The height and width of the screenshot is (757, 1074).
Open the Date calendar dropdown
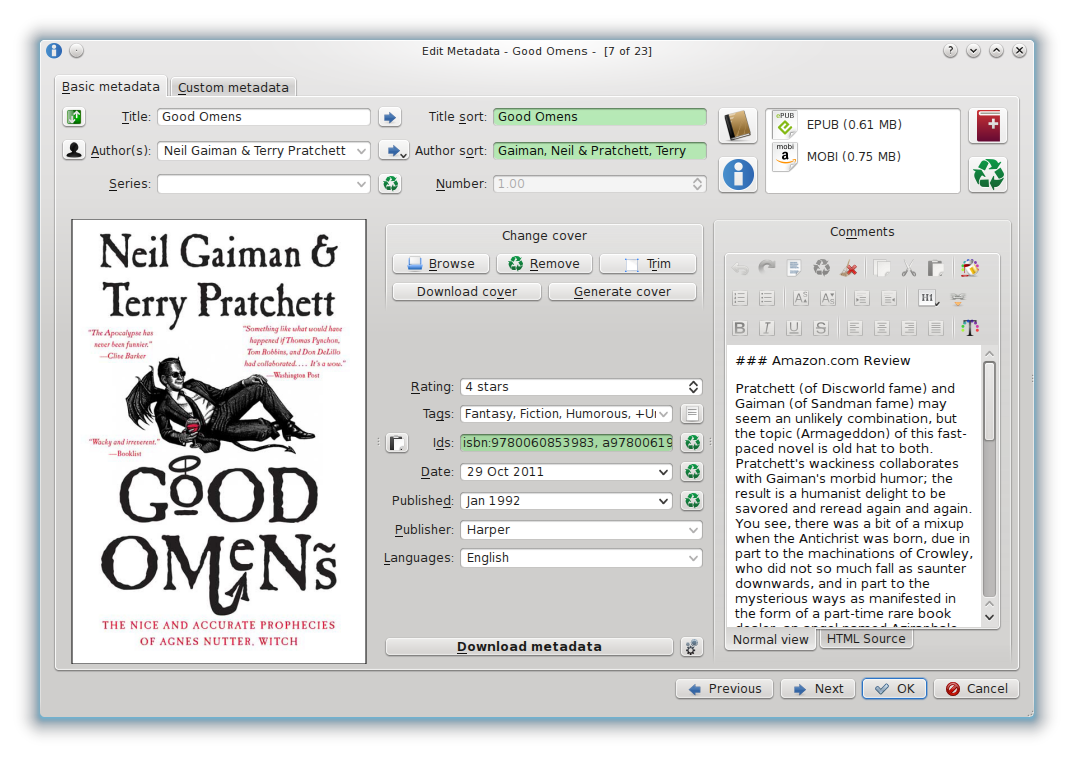tap(663, 472)
